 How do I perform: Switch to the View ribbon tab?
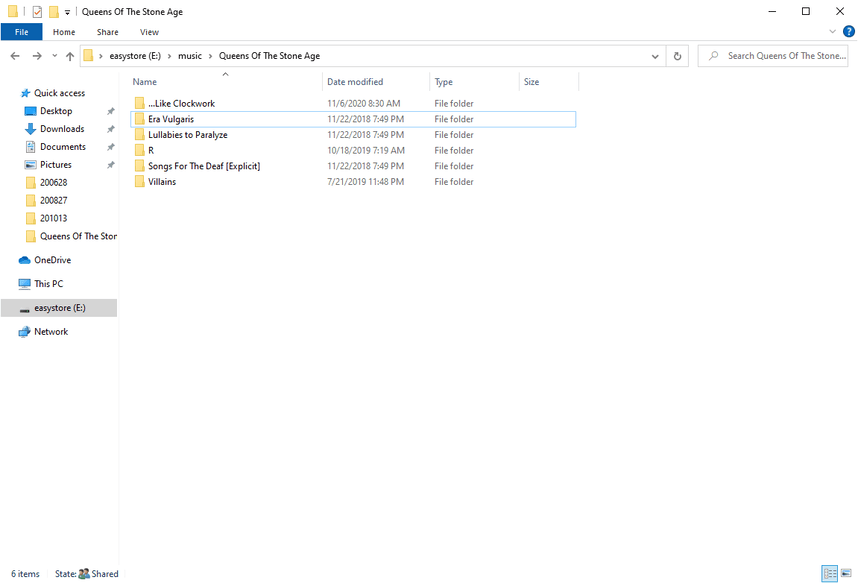[x=149, y=32]
